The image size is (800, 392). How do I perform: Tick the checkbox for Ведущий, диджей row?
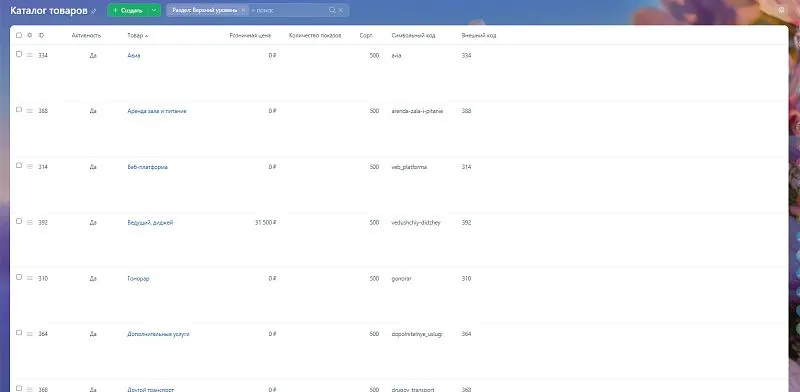[x=19, y=222]
